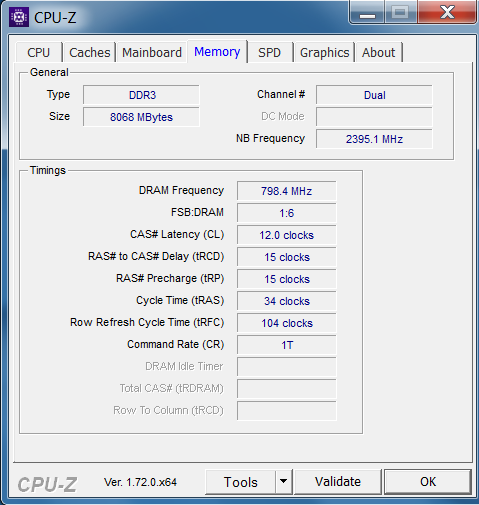Click the NB Frequency value box
The width and height of the screenshot is (479, 505).
(374, 139)
